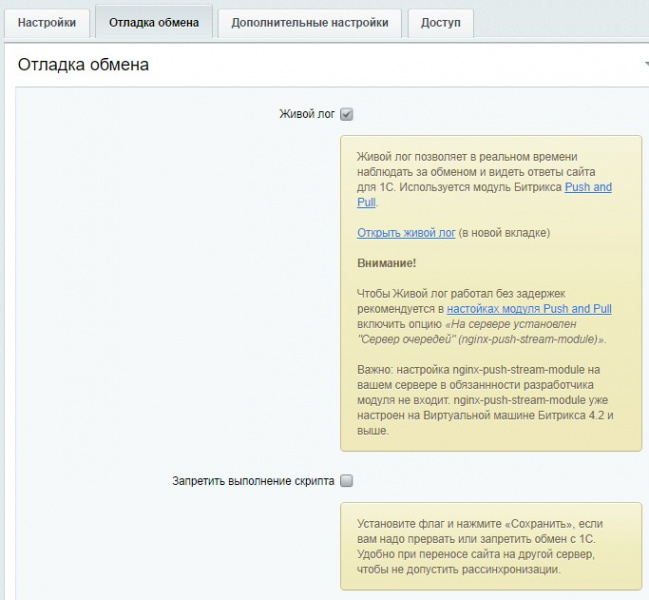Select the Отладка обмена tab
The width and height of the screenshot is (649, 600).
[x=154, y=23]
